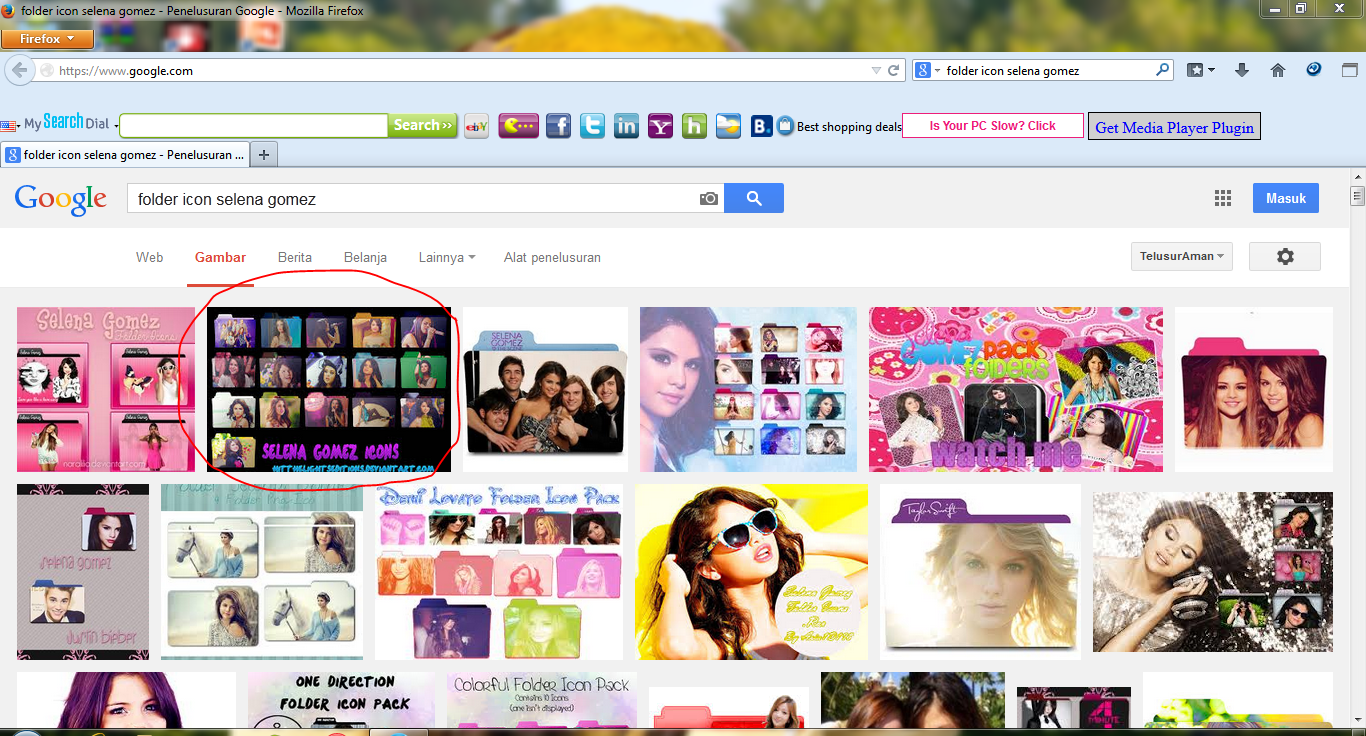Open Alat penelusuran tools

point(552,257)
